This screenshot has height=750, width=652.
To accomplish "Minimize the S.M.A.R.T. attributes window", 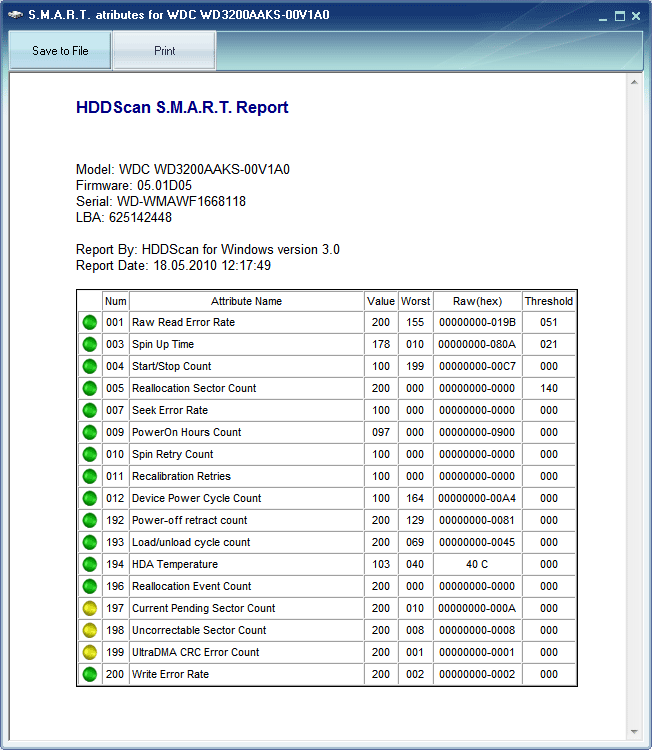I will pyautogui.click(x=603, y=17).
